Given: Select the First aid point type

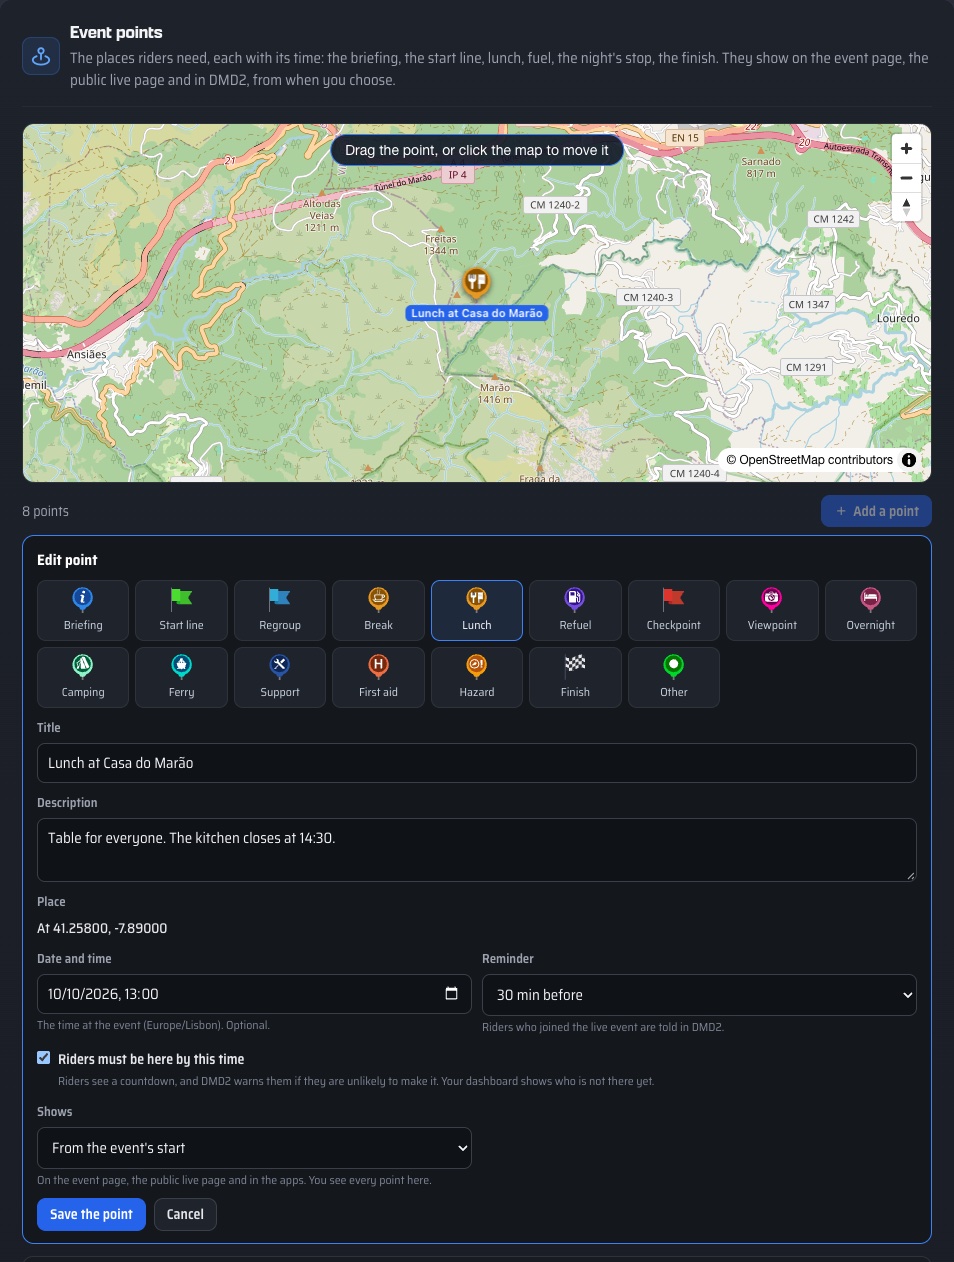Looking at the screenshot, I should [x=378, y=677].
